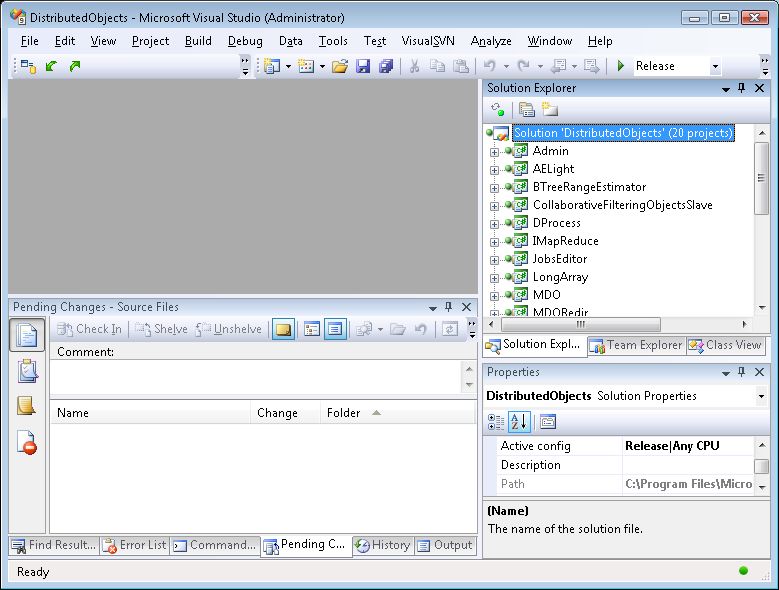Open Solution Explorer window position dropdown arrow

tap(726, 89)
